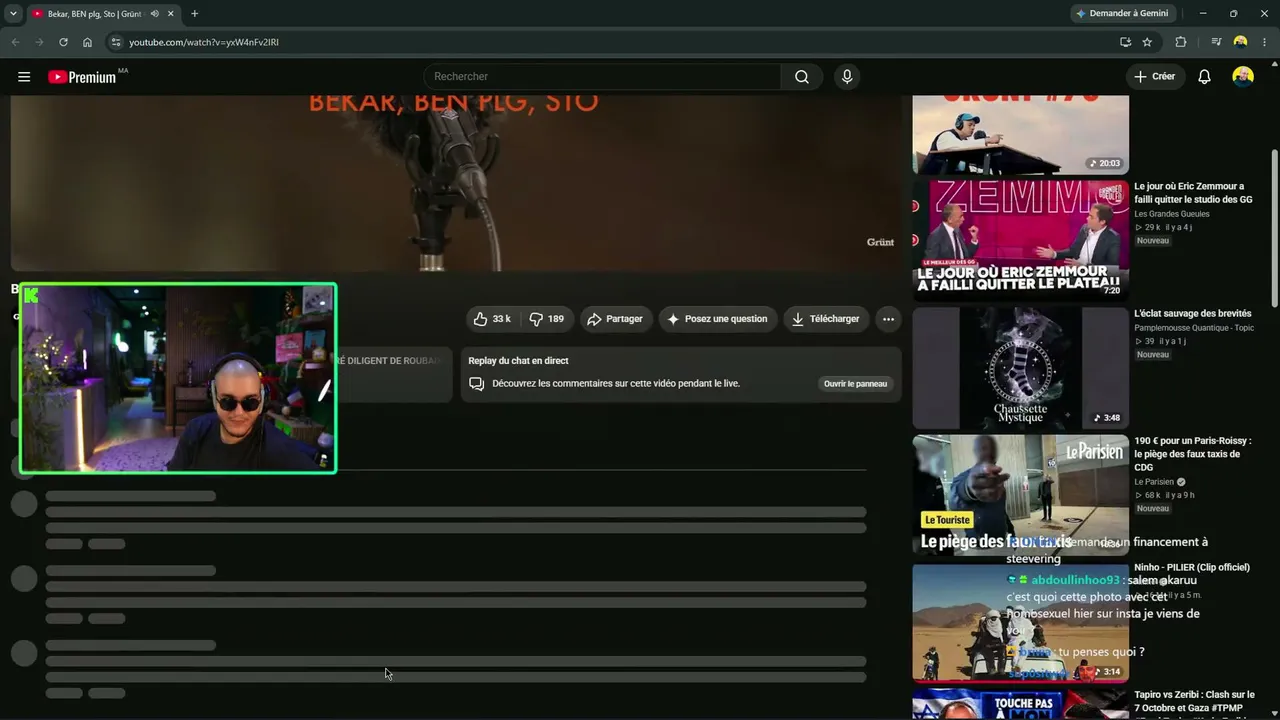The image size is (1280, 720).
Task: Visit Pamplemousse Quantique - Topic channel
Action: [x=1194, y=328]
